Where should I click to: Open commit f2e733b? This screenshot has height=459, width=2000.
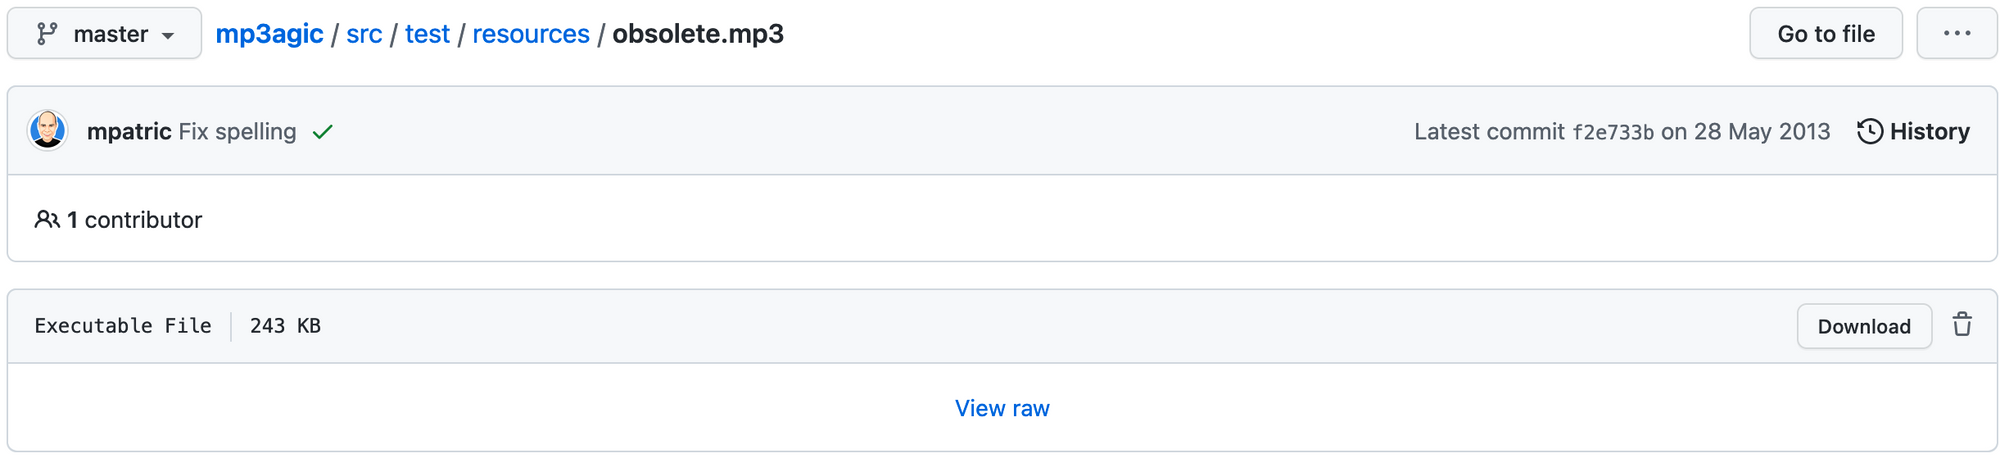(1612, 133)
